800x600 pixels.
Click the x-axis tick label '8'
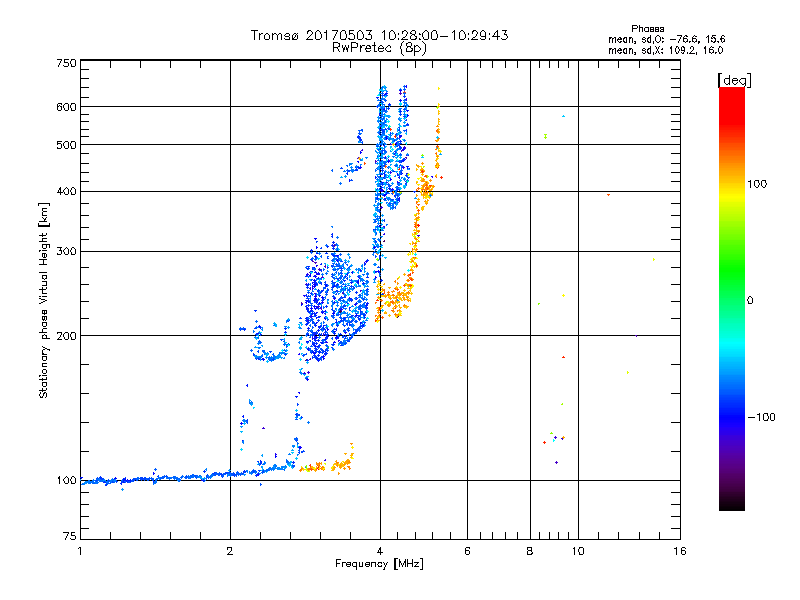pos(530,551)
